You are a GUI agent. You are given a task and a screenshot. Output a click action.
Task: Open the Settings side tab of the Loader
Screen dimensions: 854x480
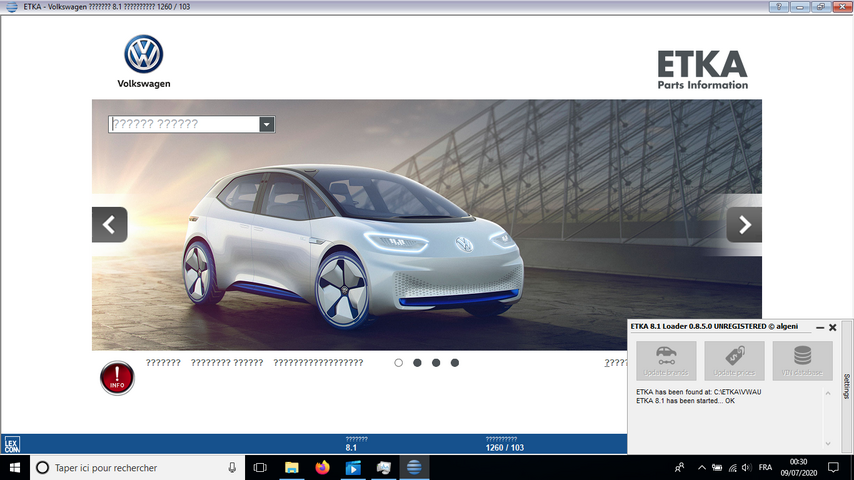pos(847,386)
